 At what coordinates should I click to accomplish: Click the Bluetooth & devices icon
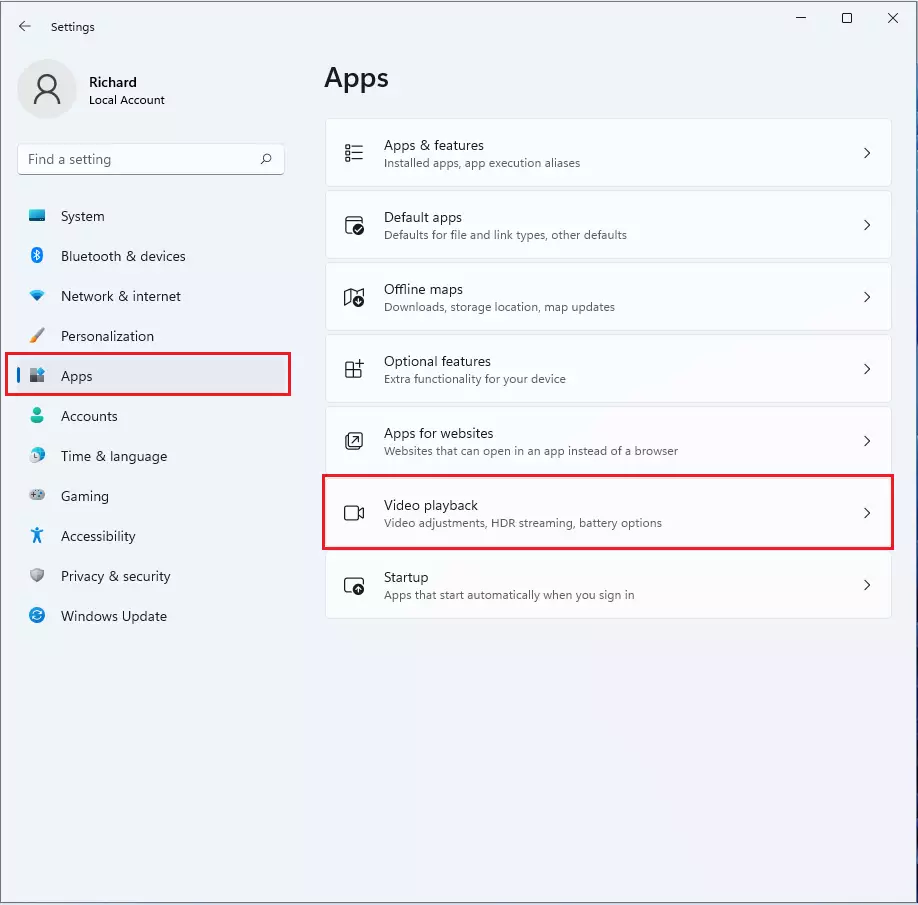click(37, 255)
